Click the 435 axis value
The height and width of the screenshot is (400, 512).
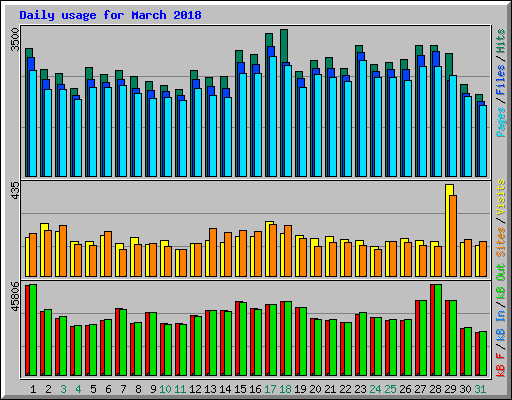click(x=15, y=191)
